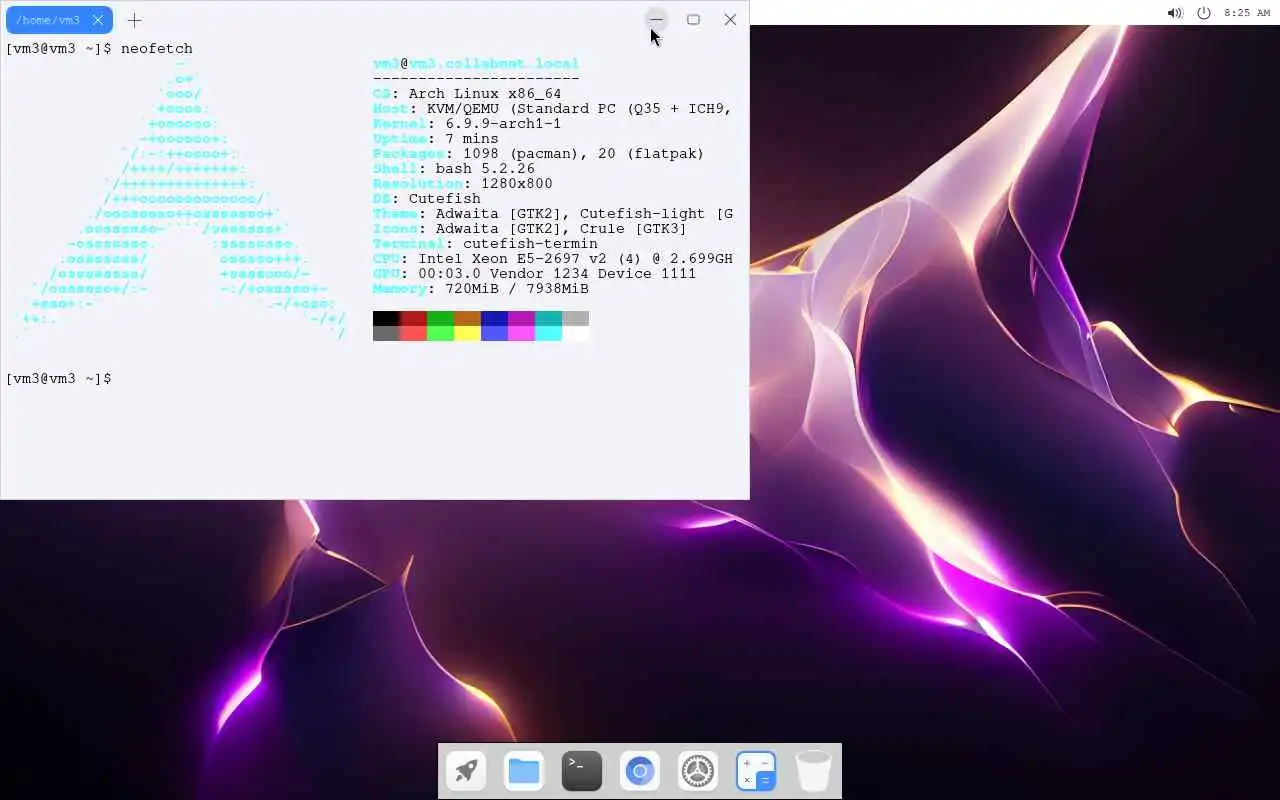Click the 8:25 AM clock

(1247, 13)
